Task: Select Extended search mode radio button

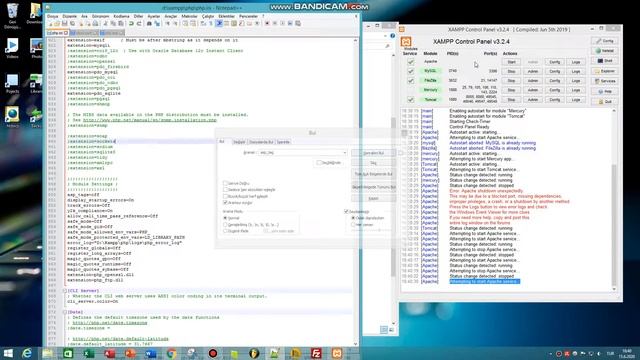Action: tap(225, 224)
